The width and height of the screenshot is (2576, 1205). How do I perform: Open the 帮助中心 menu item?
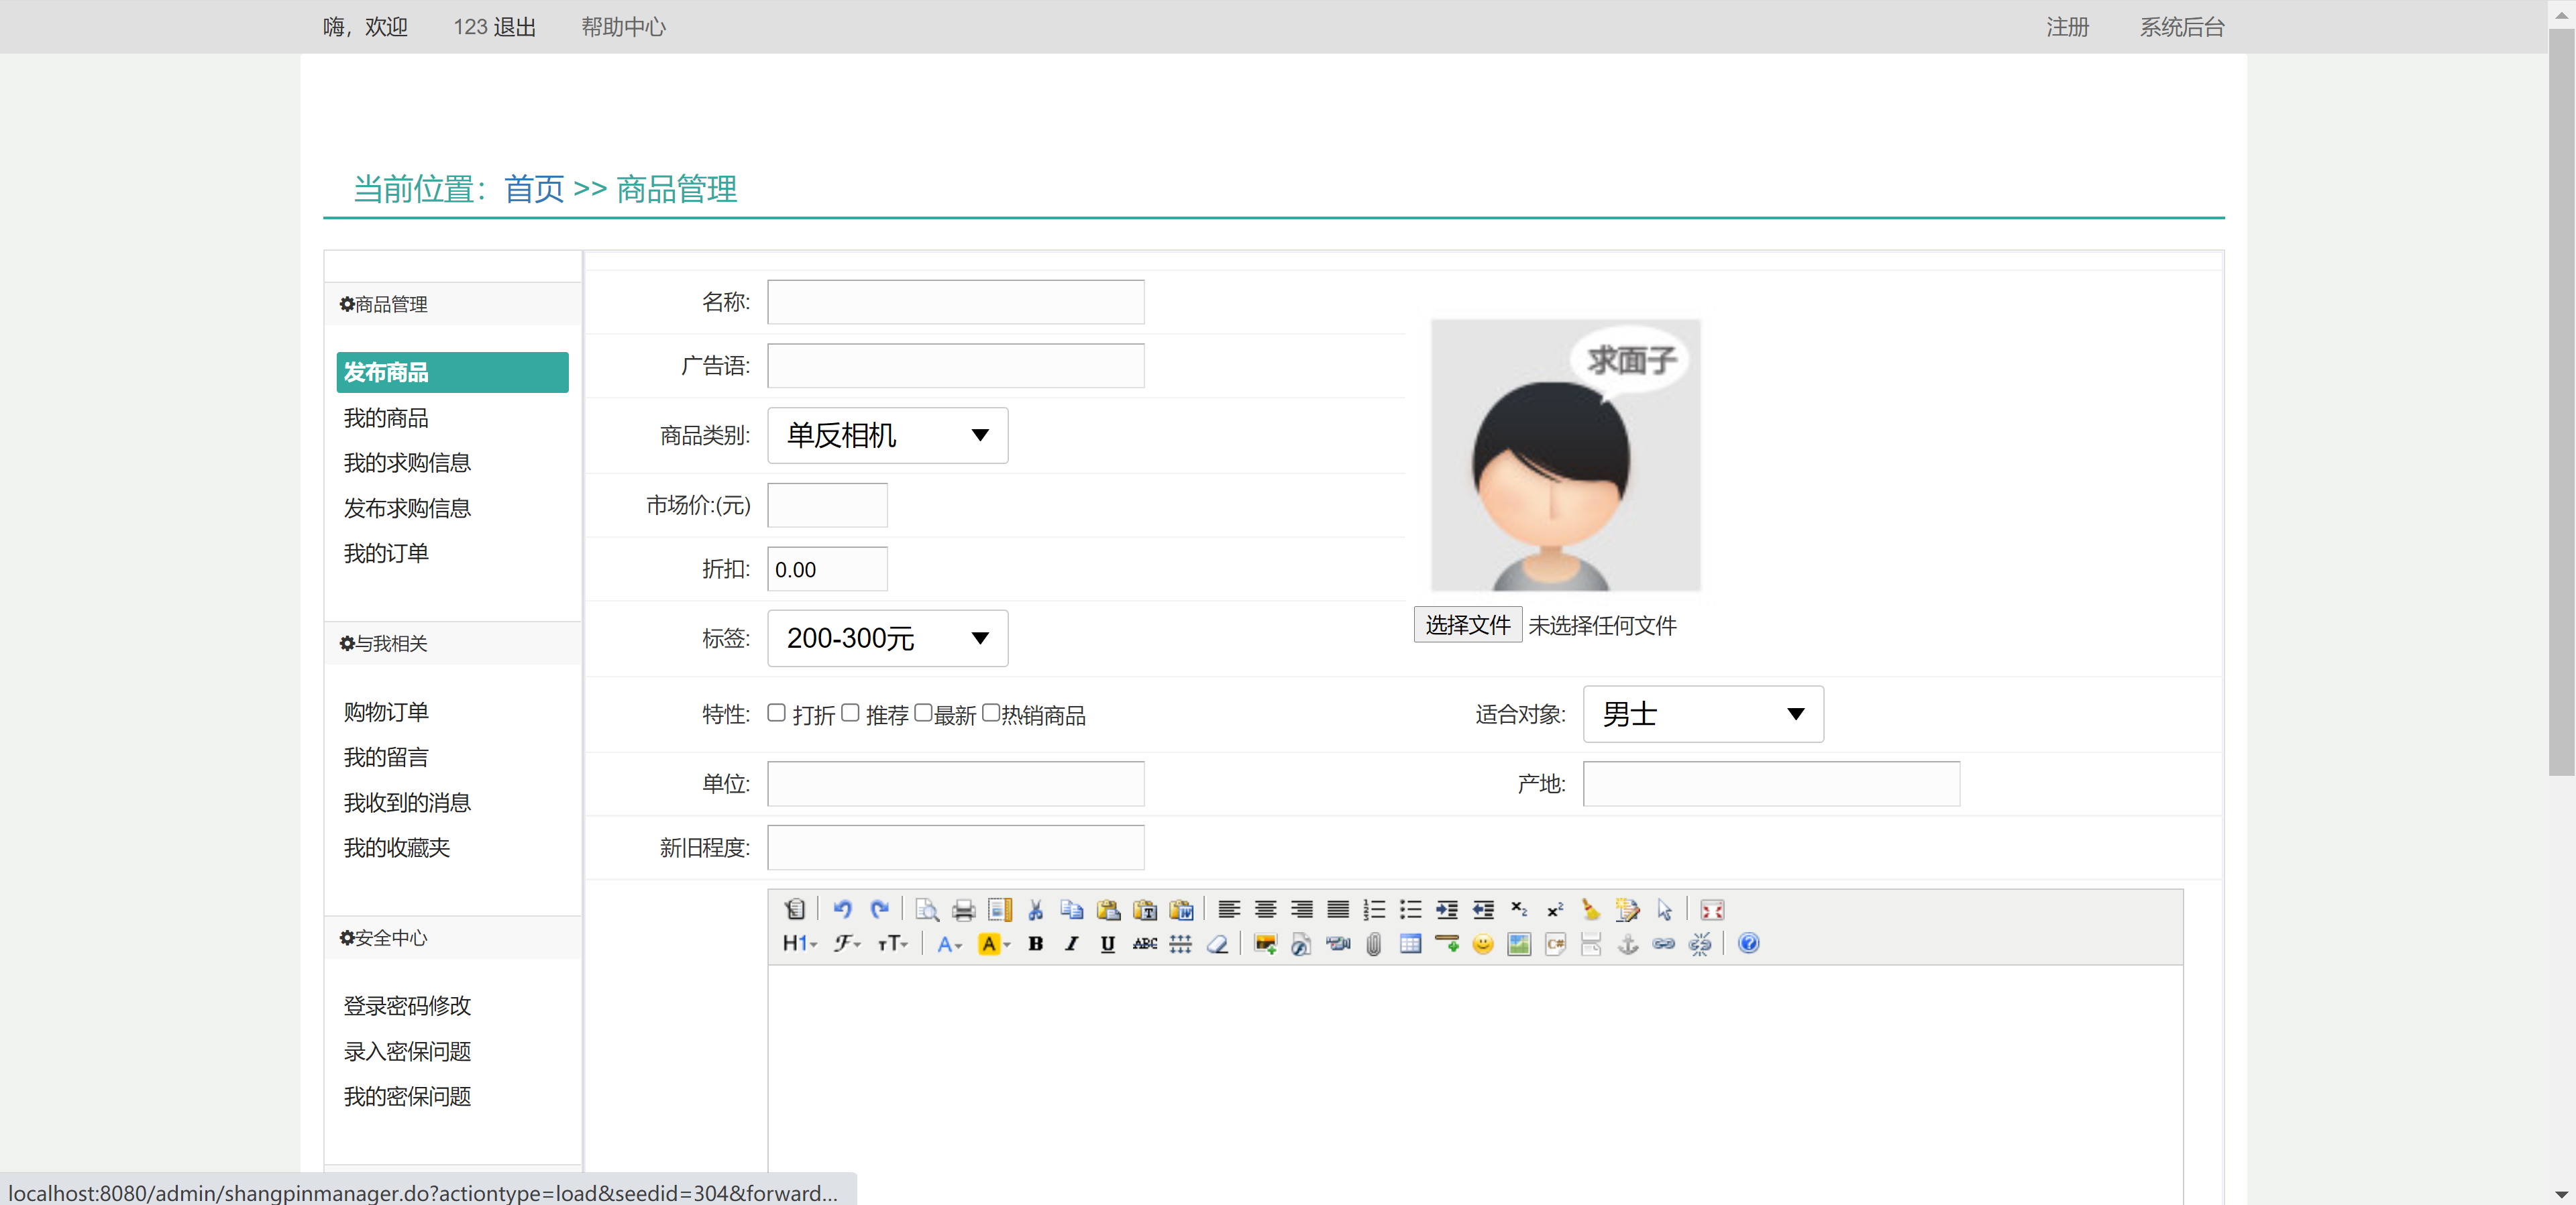[622, 27]
